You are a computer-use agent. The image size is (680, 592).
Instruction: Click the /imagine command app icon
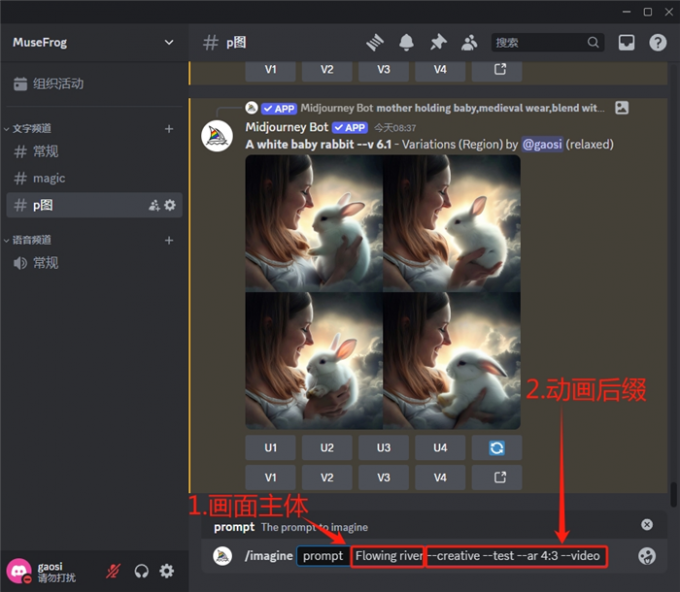pyautogui.click(x=222, y=556)
